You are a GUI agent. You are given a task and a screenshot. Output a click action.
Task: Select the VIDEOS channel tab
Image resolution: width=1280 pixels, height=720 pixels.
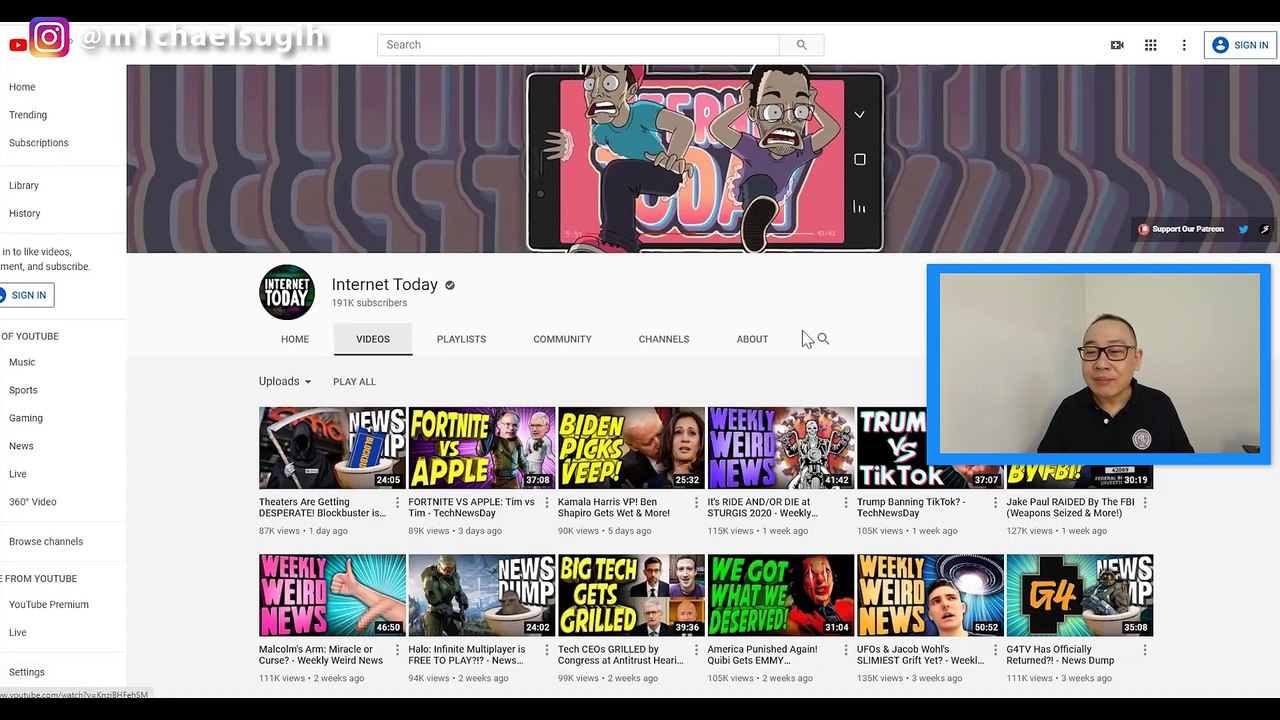pos(373,339)
